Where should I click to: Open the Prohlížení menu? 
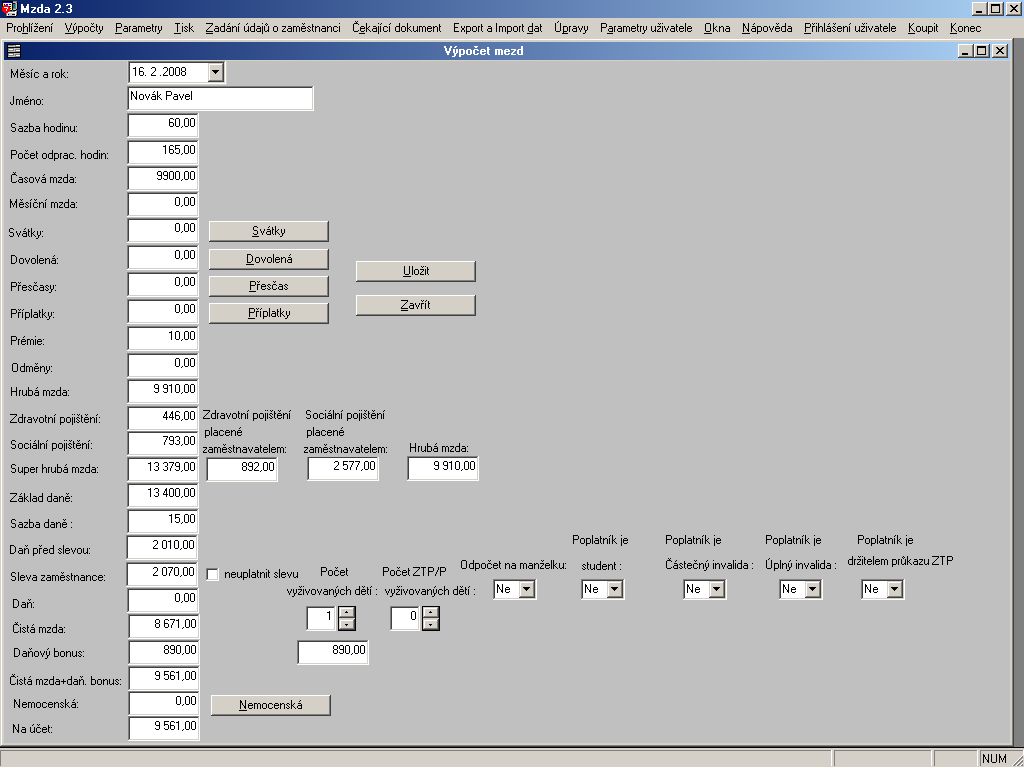[29, 28]
